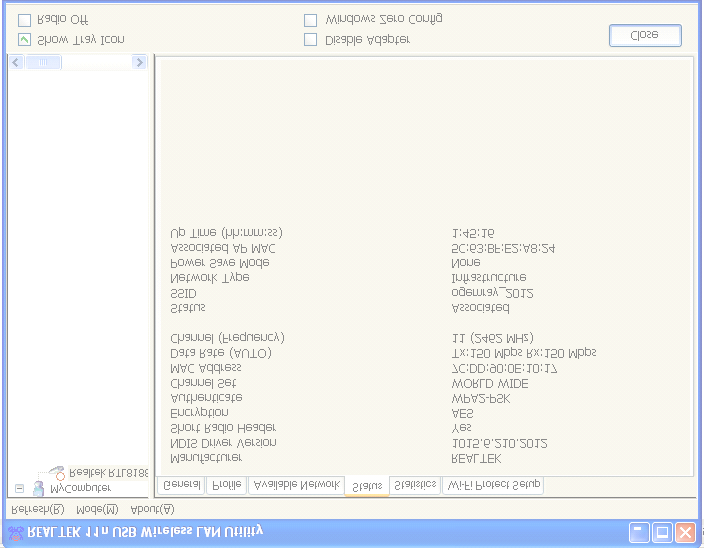Image resolution: width=704 pixels, height=548 pixels.
Task: Click the Status label in the status list
Action: click(x=188, y=308)
